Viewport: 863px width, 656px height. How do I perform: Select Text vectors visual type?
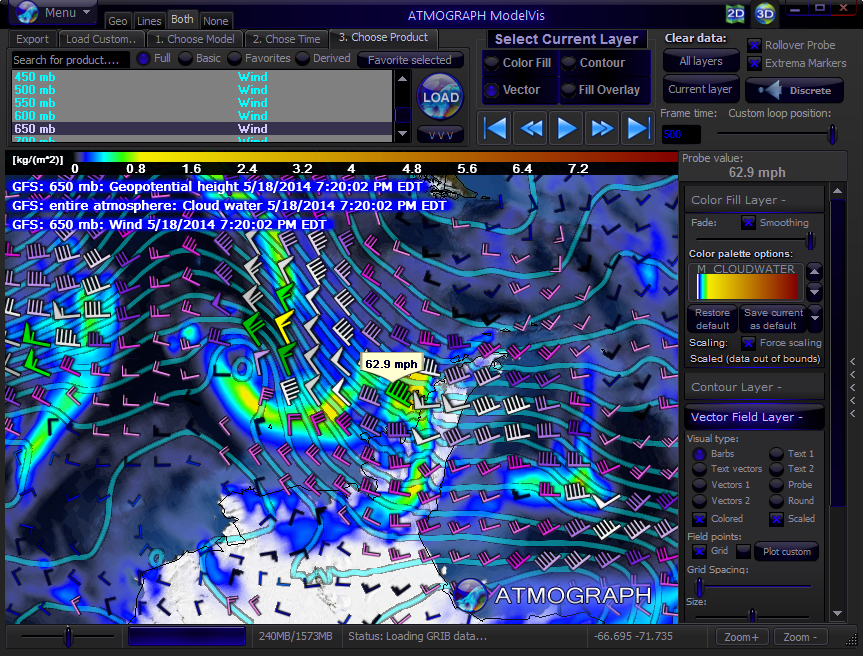point(699,469)
